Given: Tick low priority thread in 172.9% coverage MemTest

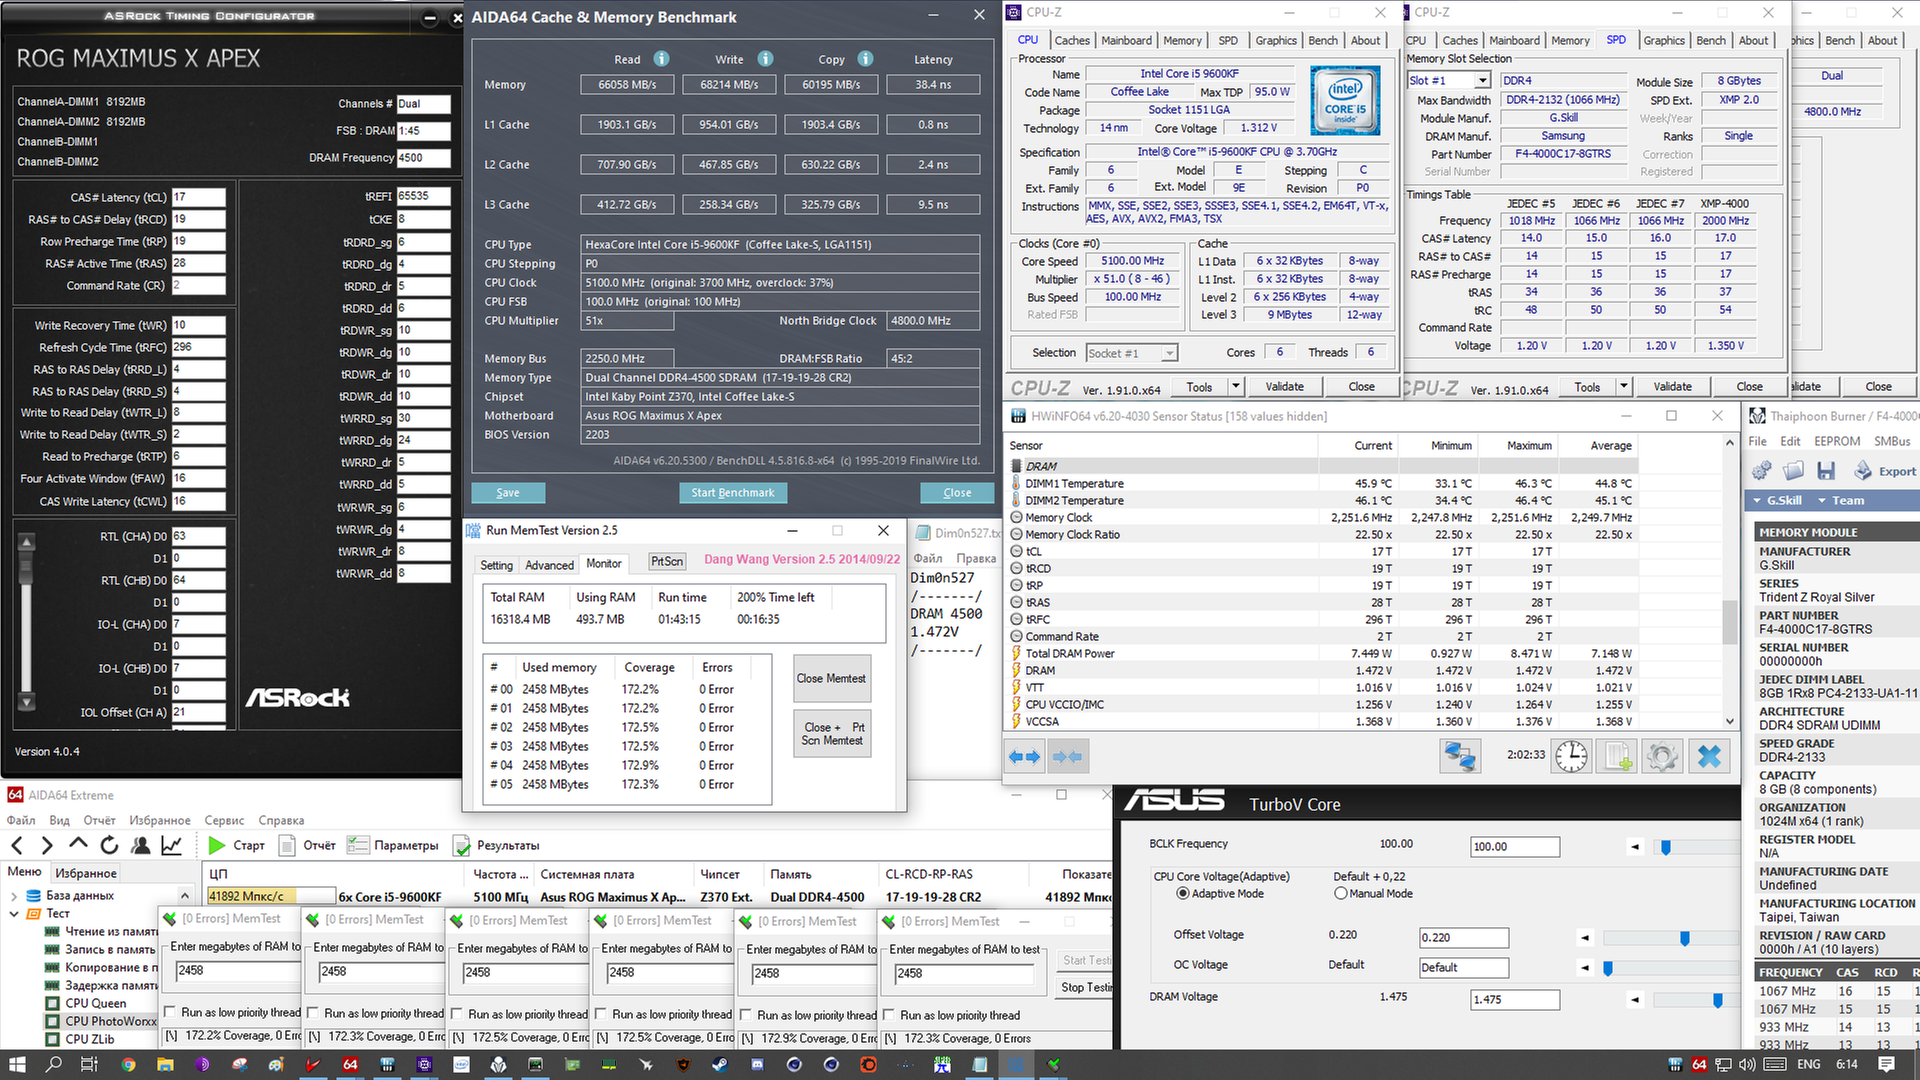Looking at the screenshot, I should tap(746, 1014).
